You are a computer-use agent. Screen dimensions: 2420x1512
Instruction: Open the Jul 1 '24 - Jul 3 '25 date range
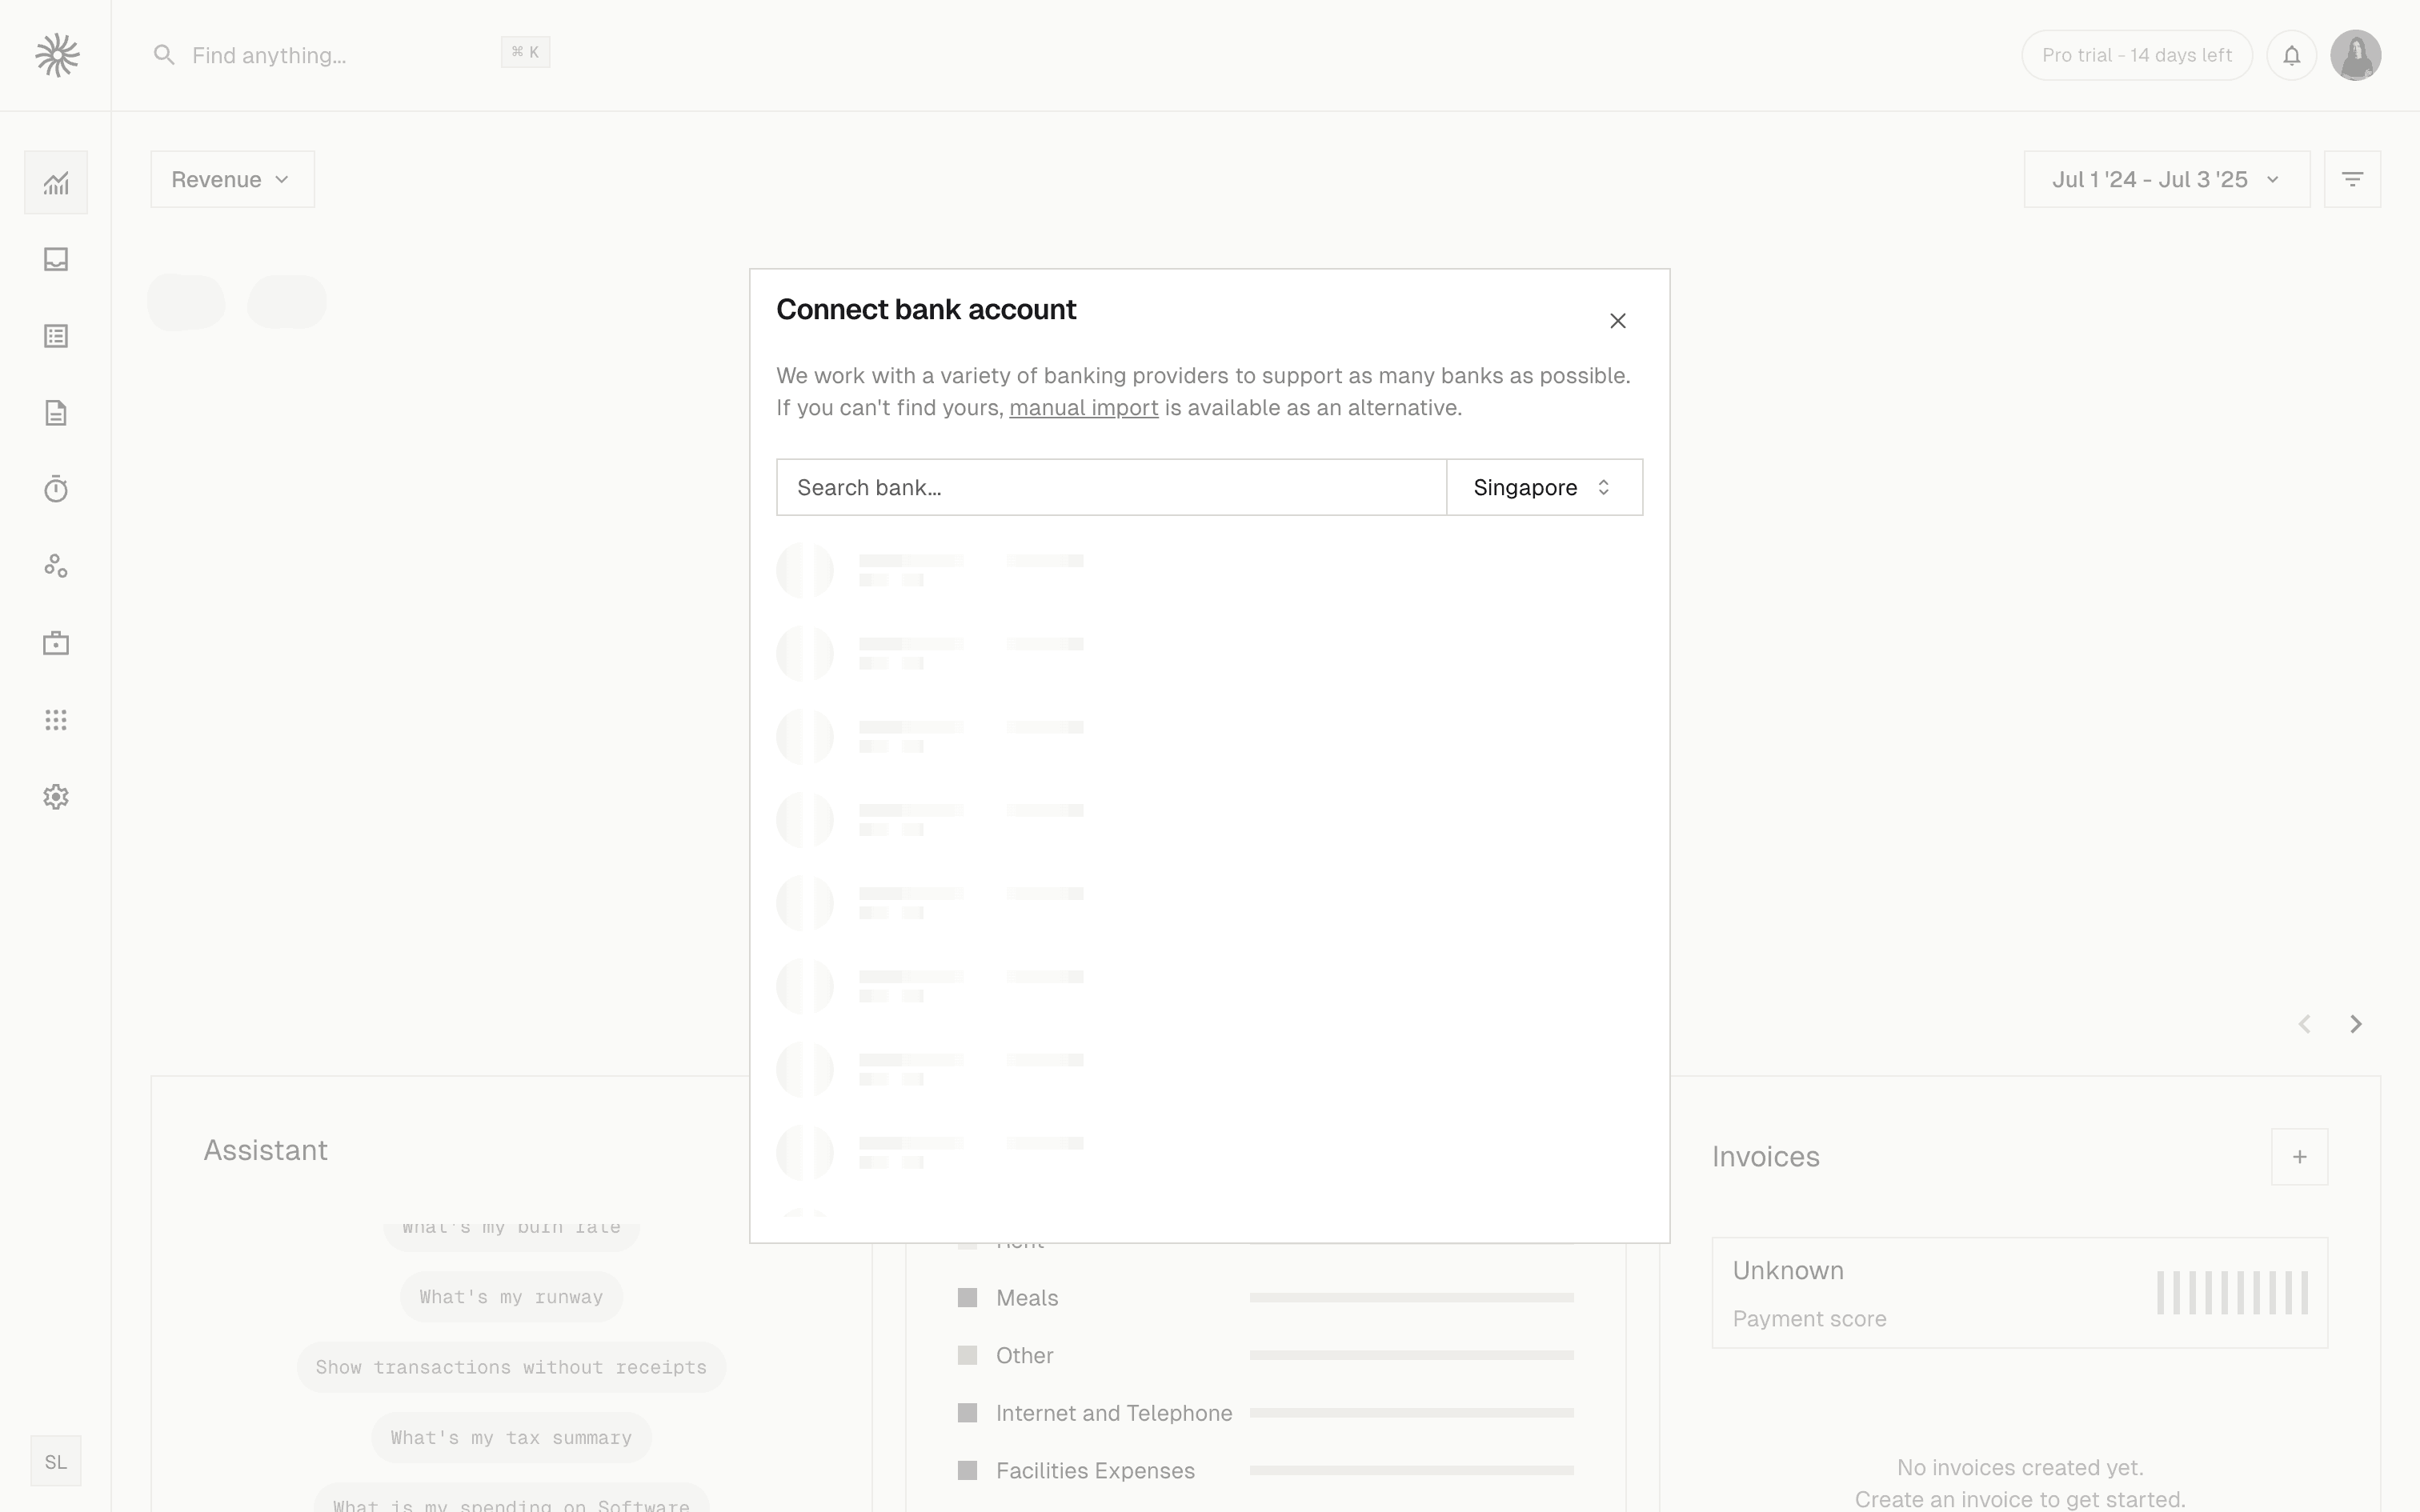click(2166, 180)
